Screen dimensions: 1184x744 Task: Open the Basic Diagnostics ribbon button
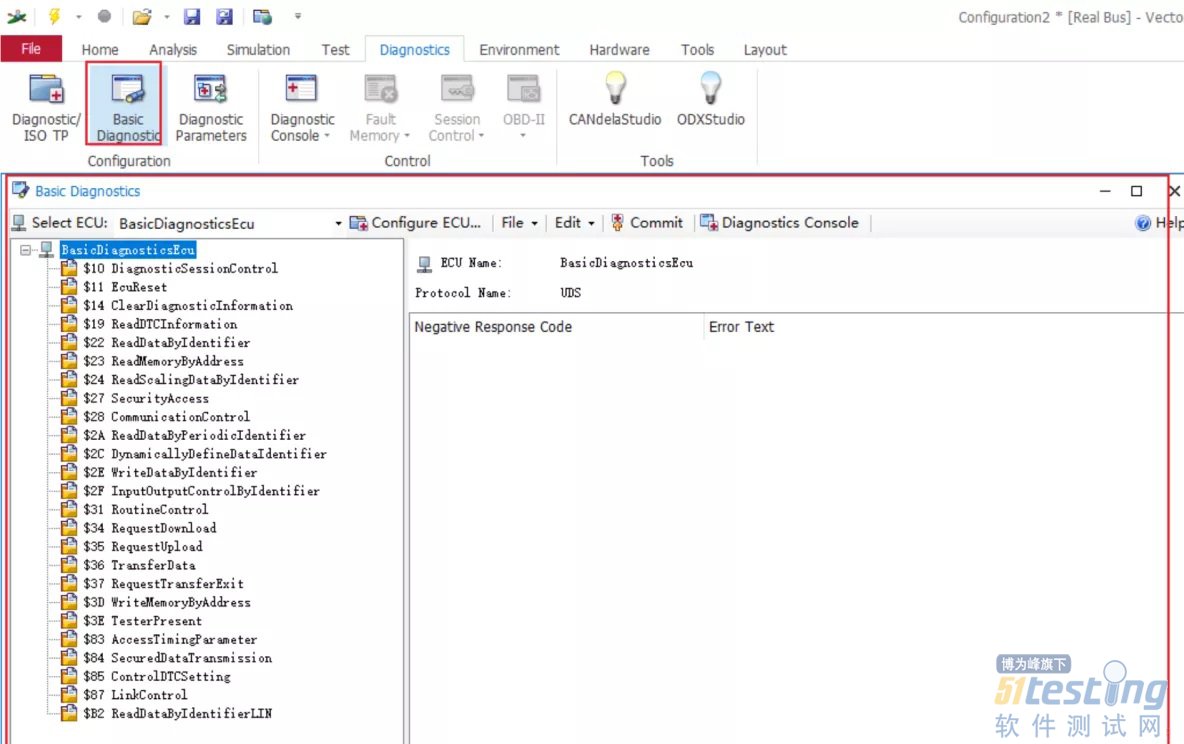[128, 106]
